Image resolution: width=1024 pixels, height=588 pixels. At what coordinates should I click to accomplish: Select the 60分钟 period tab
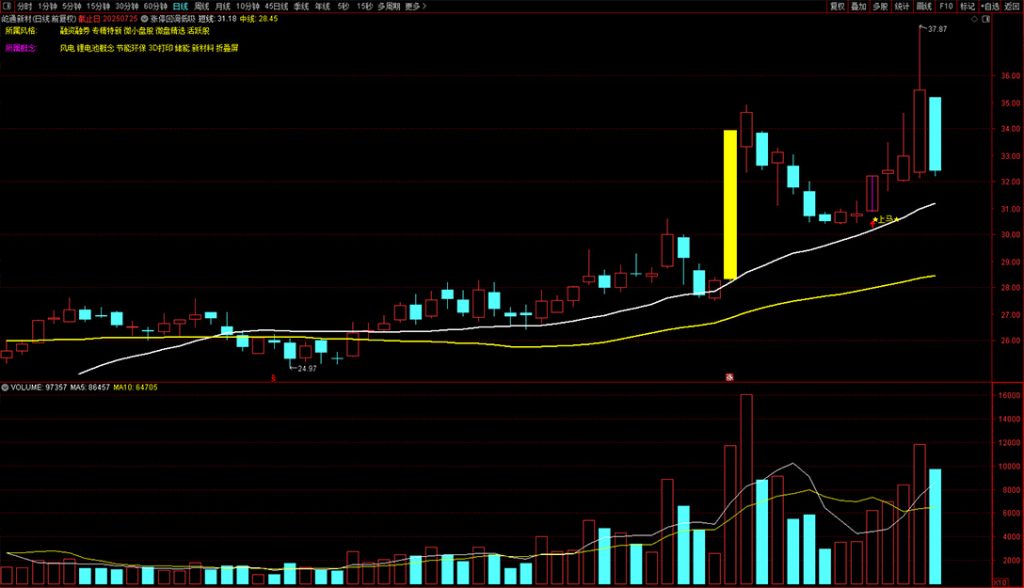click(x=155, y=6)
